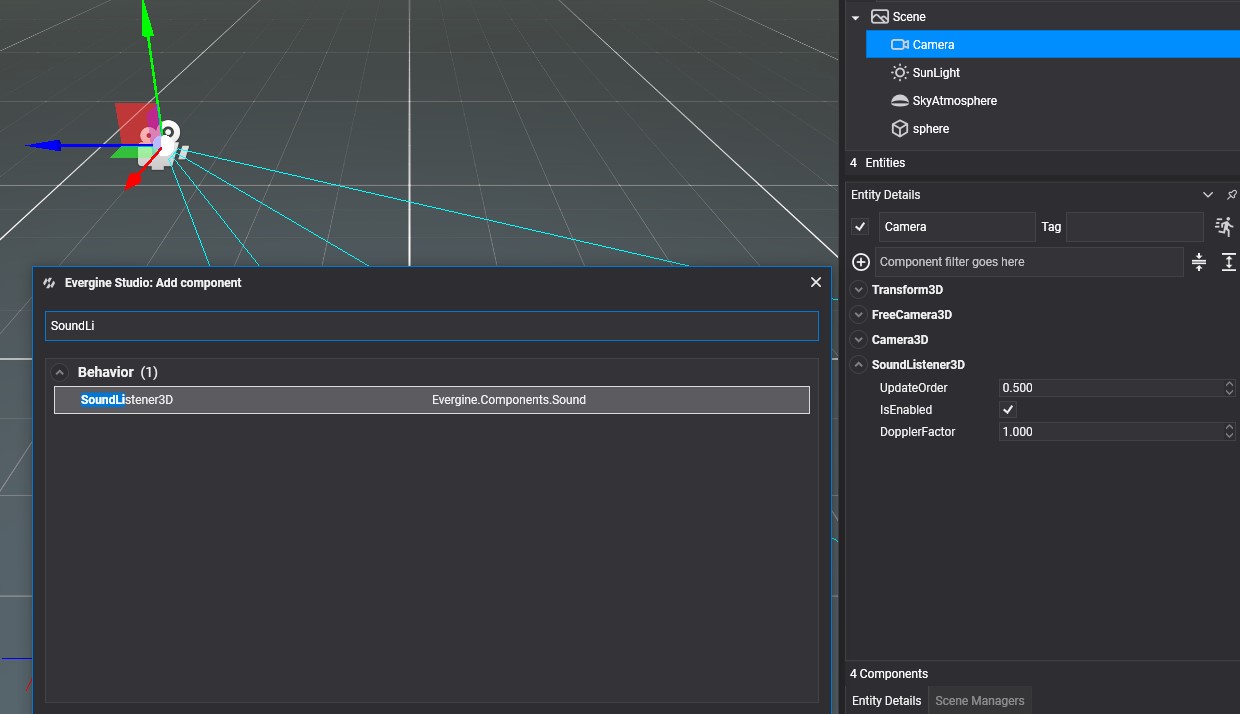Collapse the Scene tree node

[x=855, y=18]
